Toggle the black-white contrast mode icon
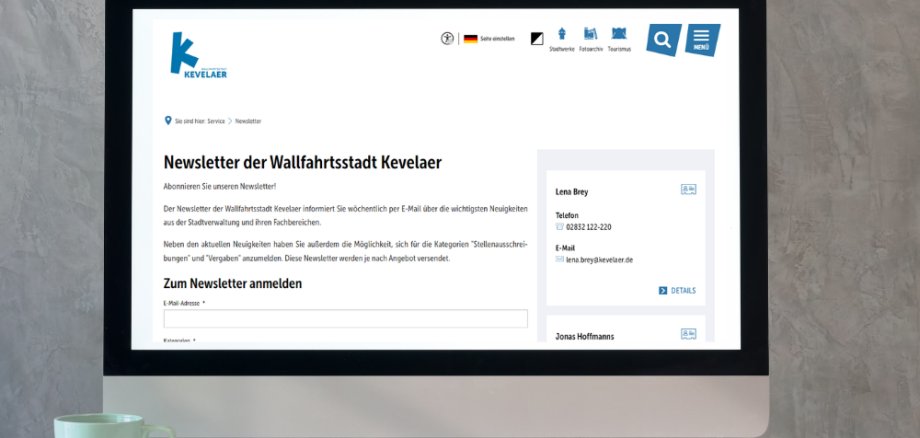Image resolution: width=920 pixels, height=438 pixels. pos(537,39)
